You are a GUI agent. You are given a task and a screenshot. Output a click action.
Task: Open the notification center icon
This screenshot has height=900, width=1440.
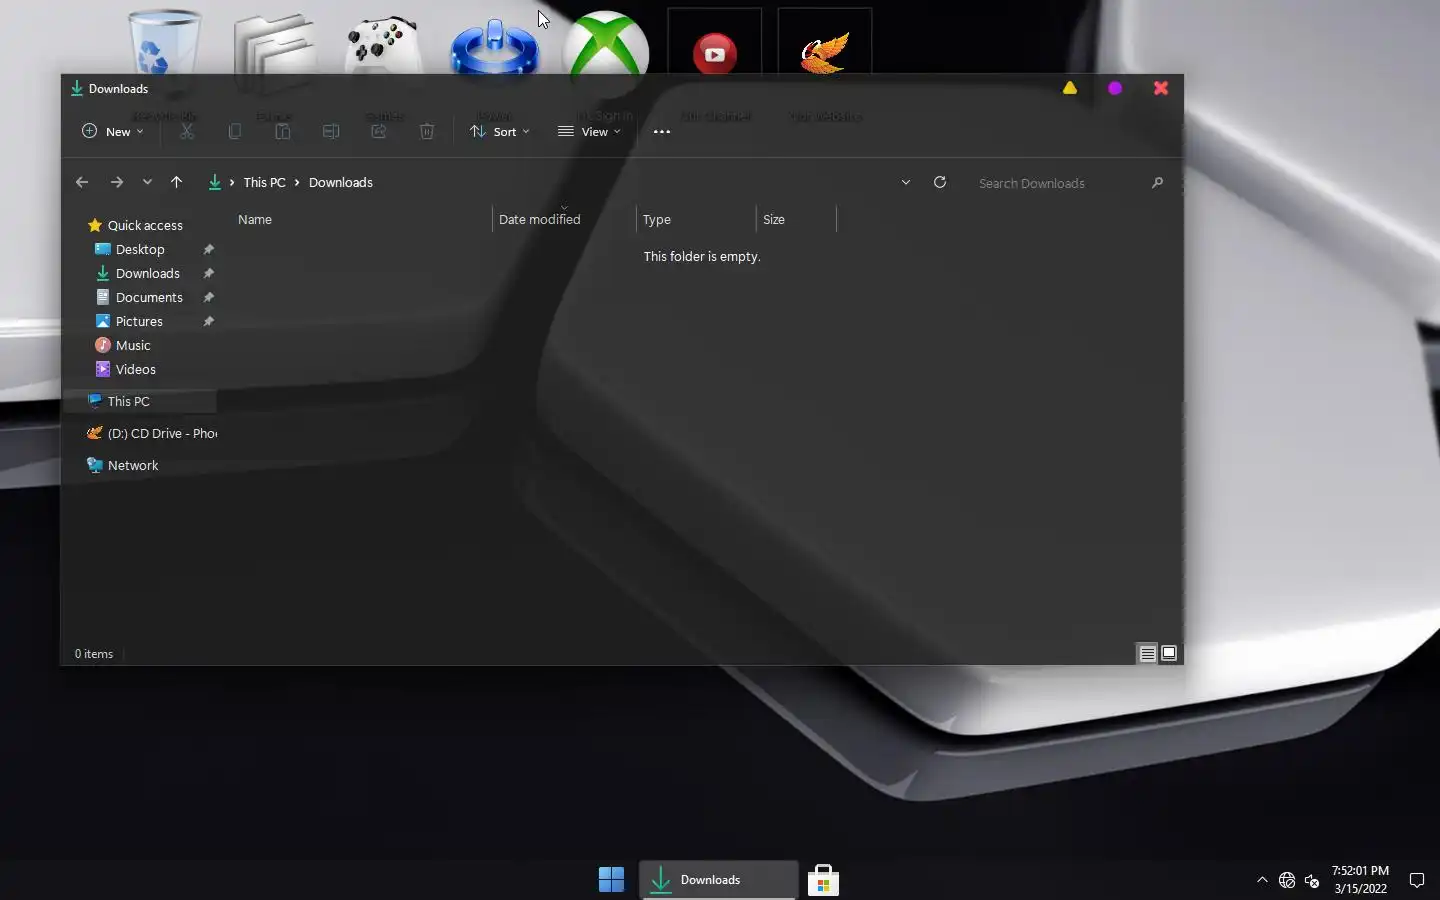click(1417, 880)
